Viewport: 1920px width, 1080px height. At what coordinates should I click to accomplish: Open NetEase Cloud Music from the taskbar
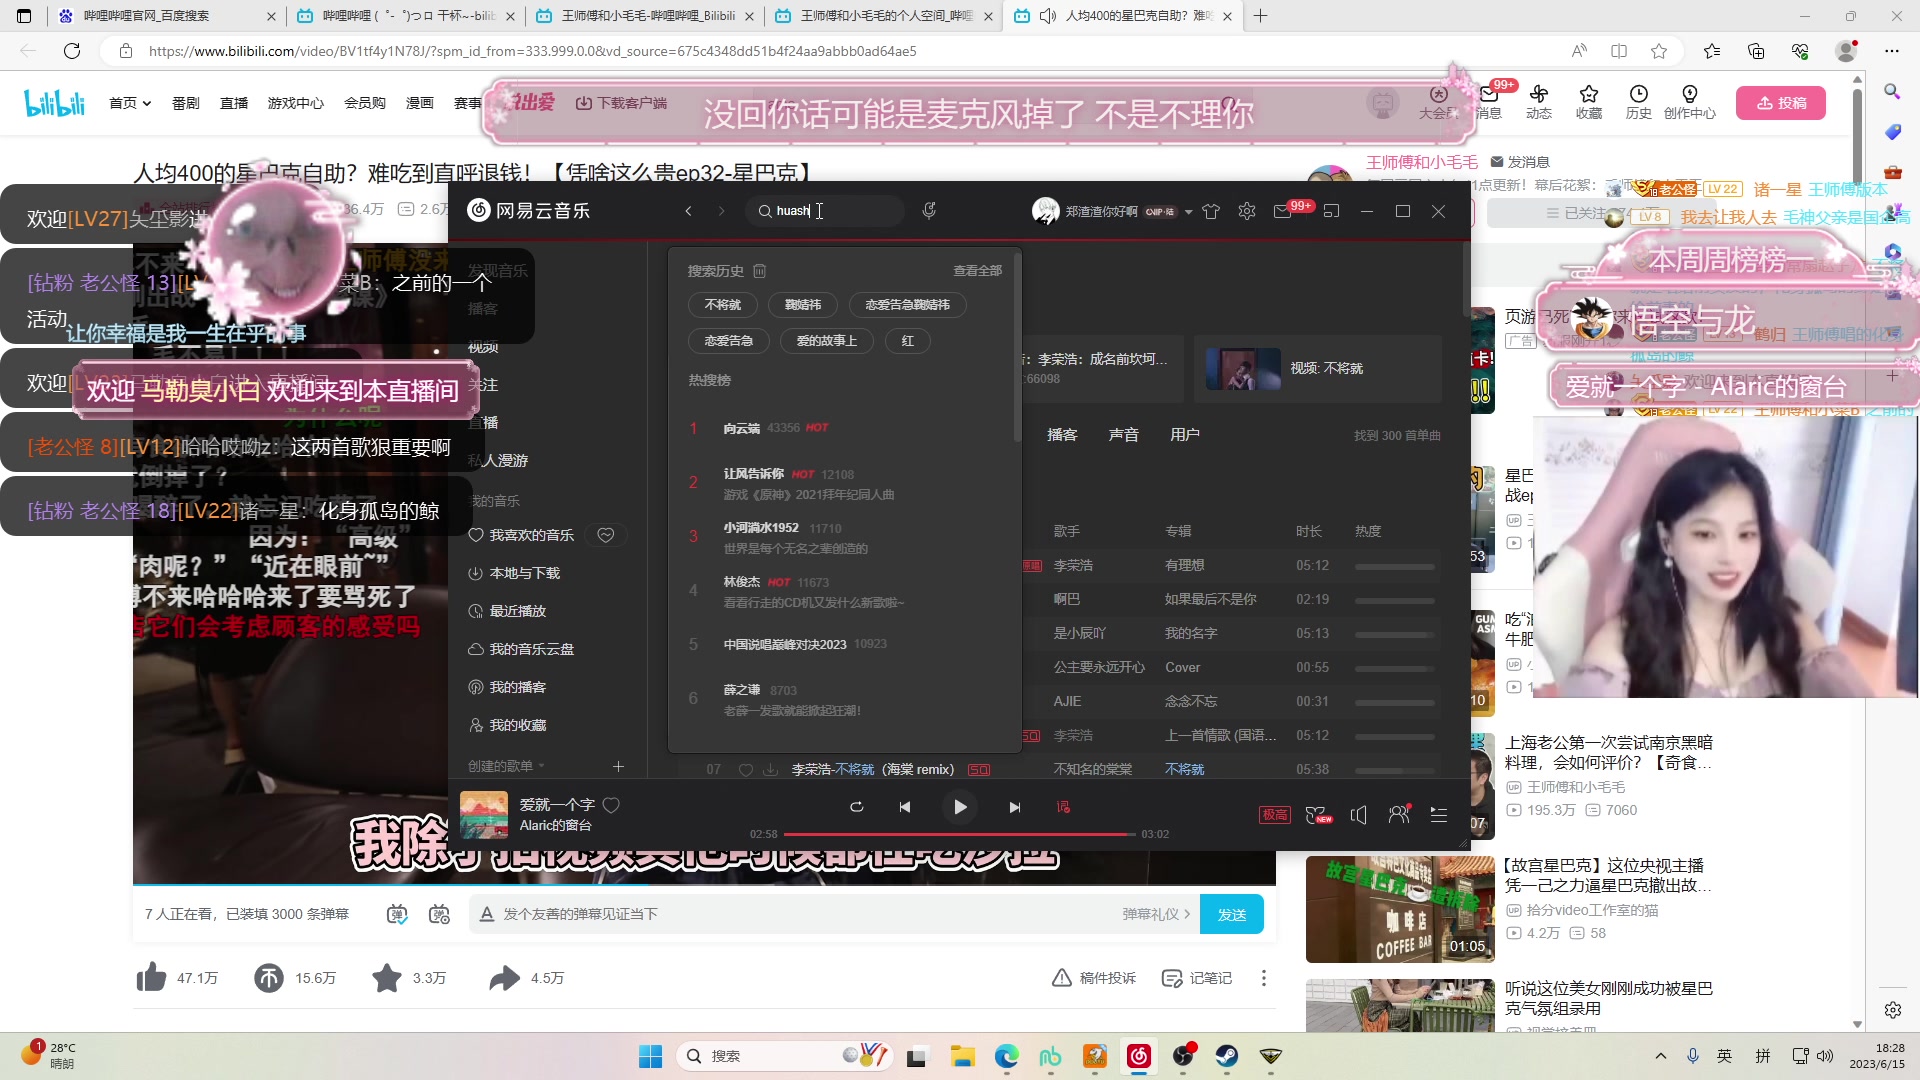pos(1139,1056)
